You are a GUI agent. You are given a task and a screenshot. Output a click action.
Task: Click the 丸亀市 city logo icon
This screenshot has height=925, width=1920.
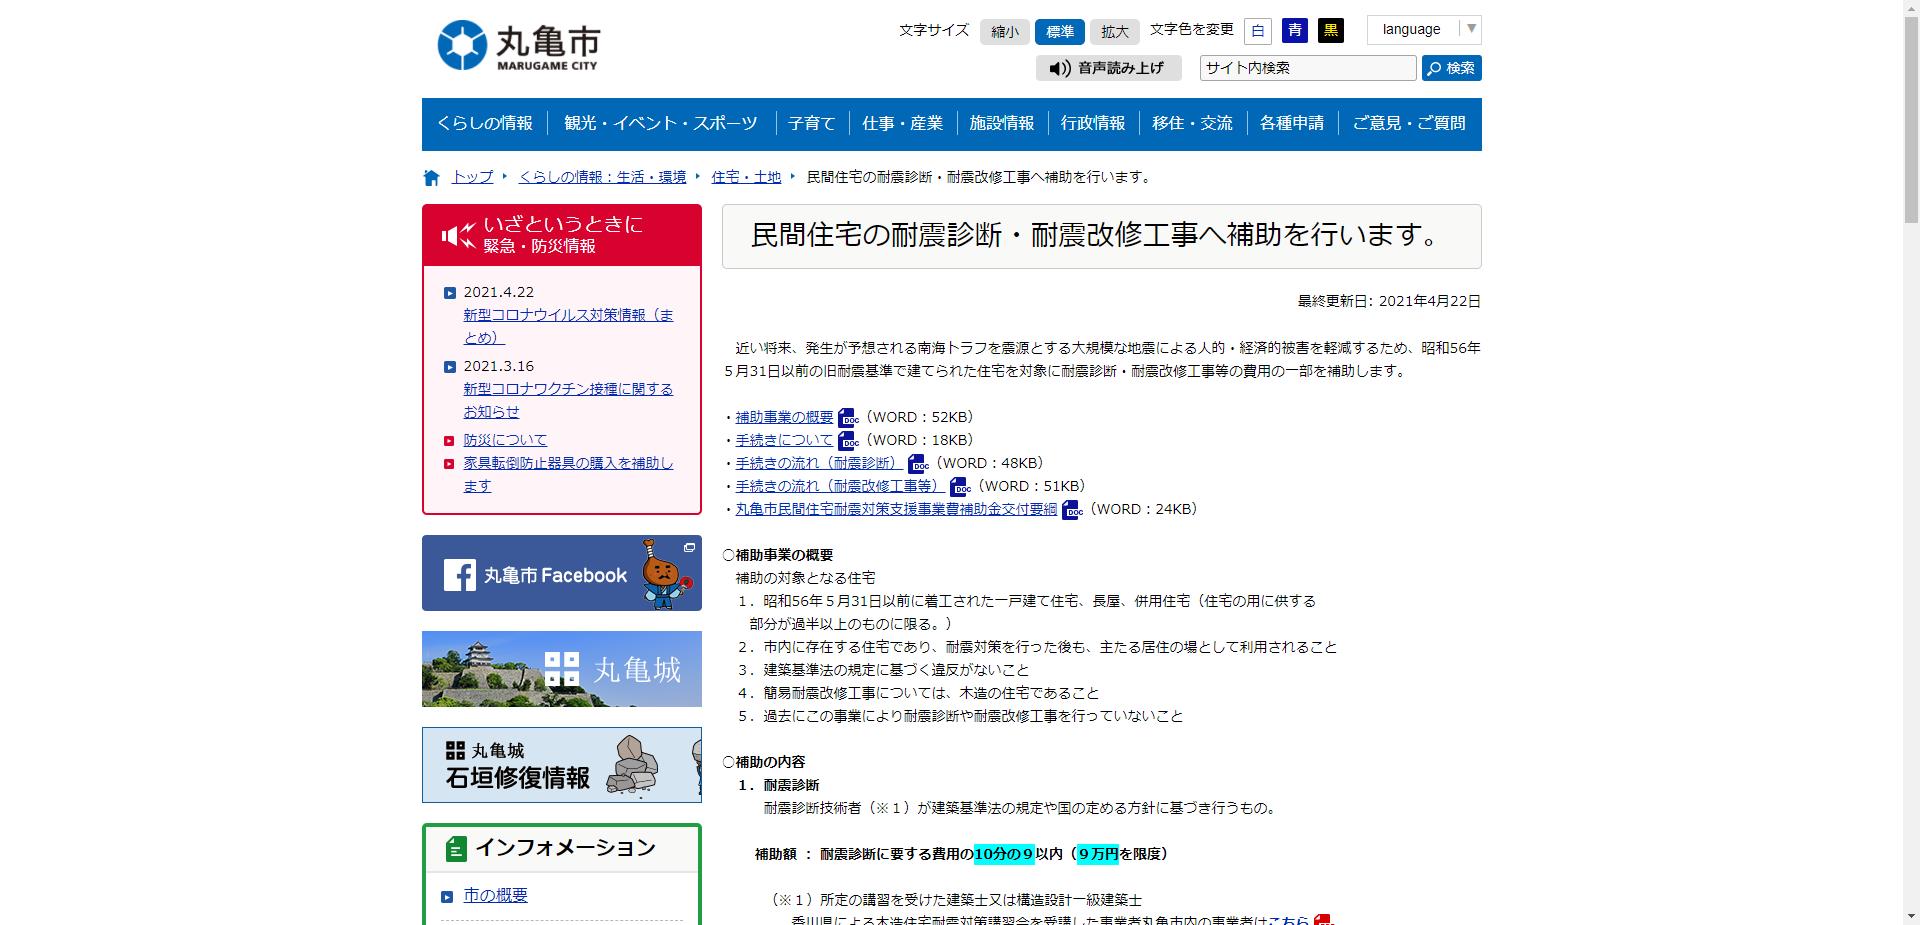pyautogui.click(x=462, y=42)
